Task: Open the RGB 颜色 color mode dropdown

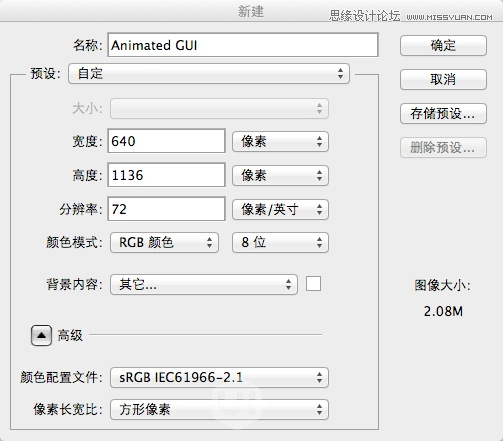Action: (164, 243)
